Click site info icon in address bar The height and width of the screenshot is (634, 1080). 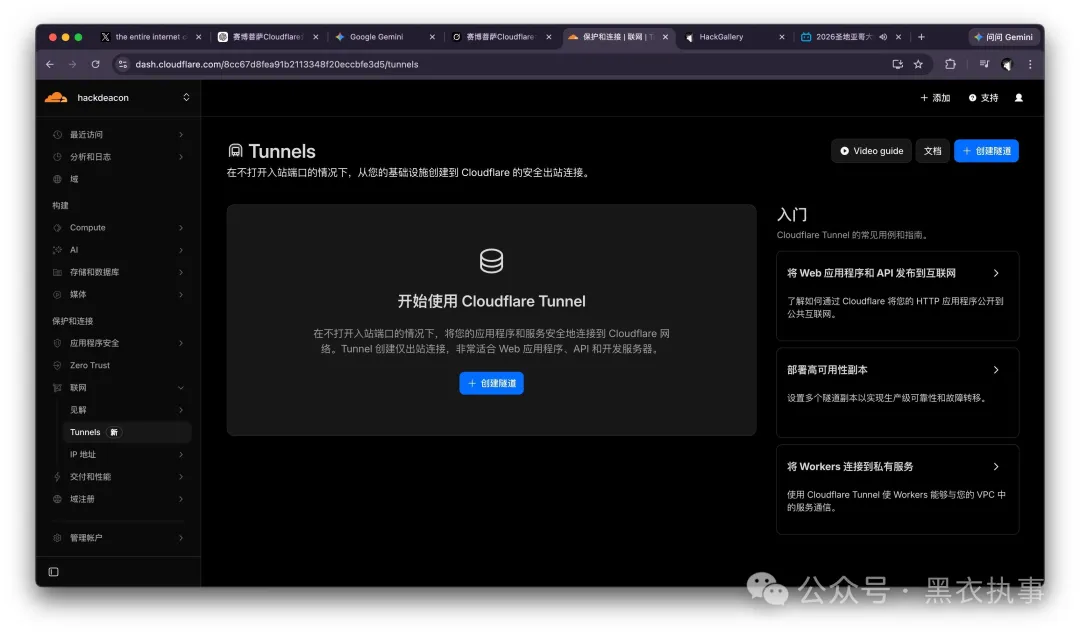pos(122,64)
